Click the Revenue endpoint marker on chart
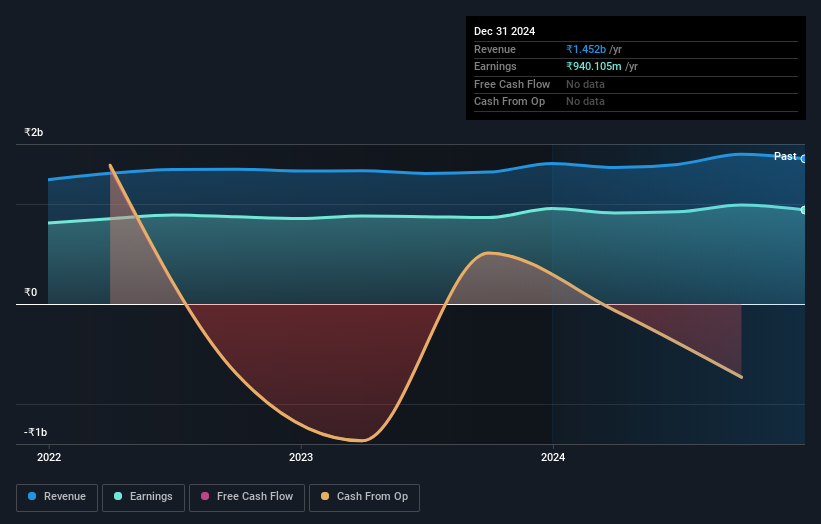821x524 pixels. (x=804, y=159)
